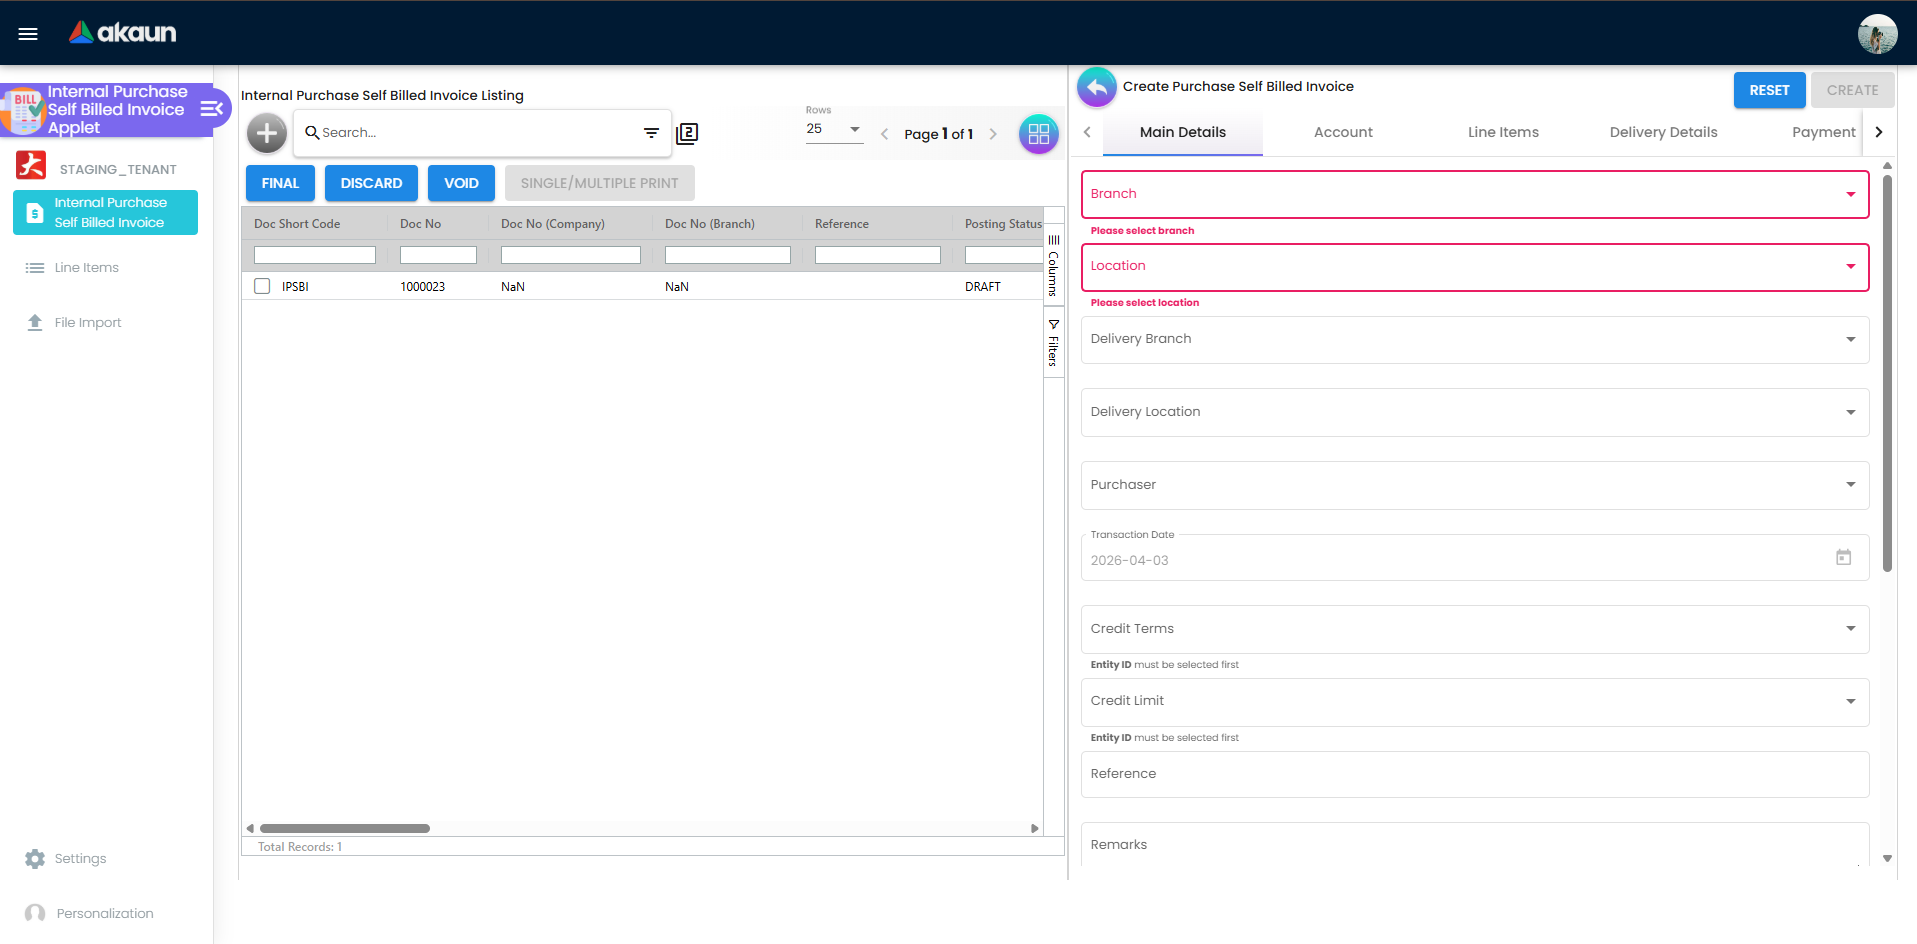This screenshot has width=1917, height=944.
Task: Click the teal back arrow on Create Purchase panel
Action: click(x=1096, y=87)
